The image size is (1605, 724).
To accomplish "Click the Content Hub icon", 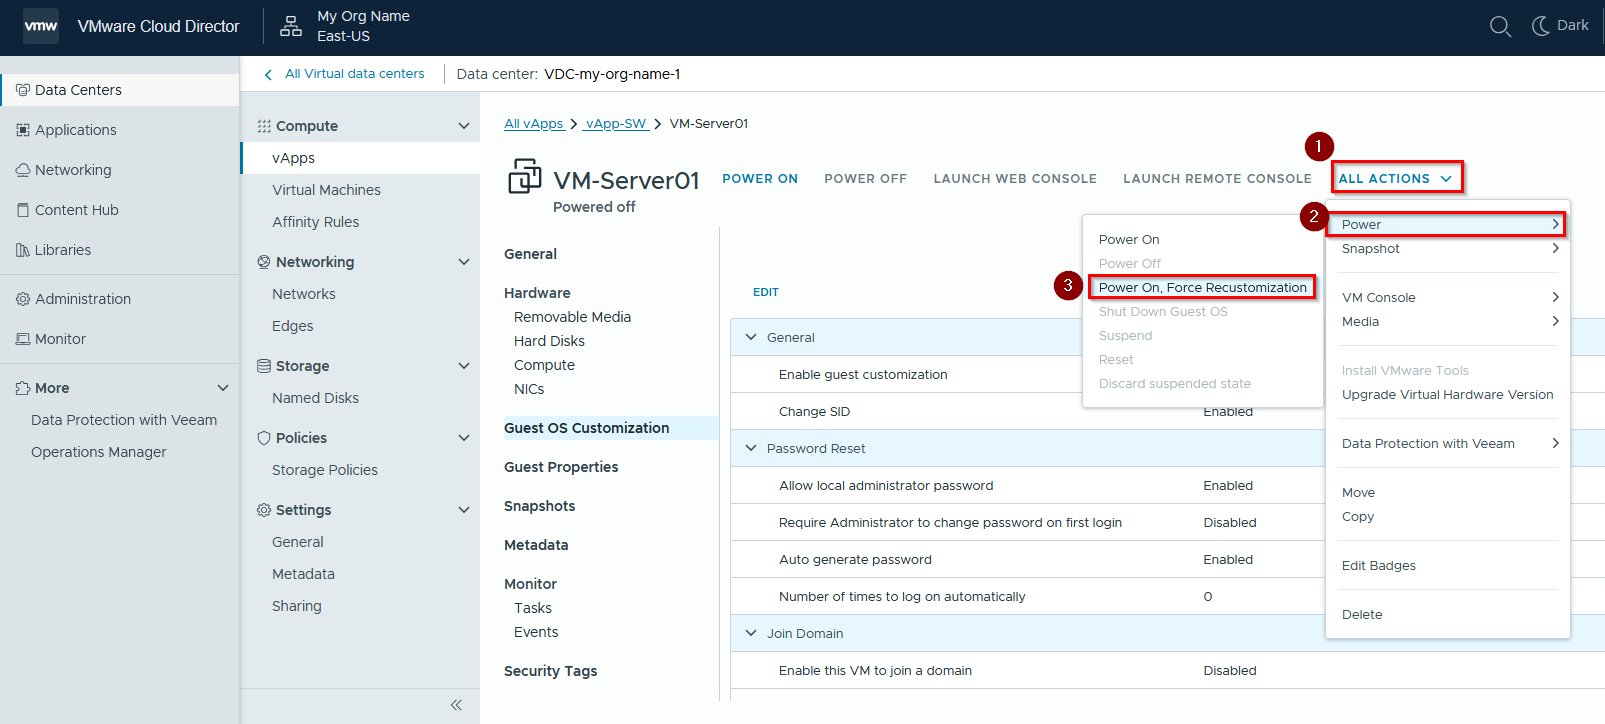I will coord(23,210).
